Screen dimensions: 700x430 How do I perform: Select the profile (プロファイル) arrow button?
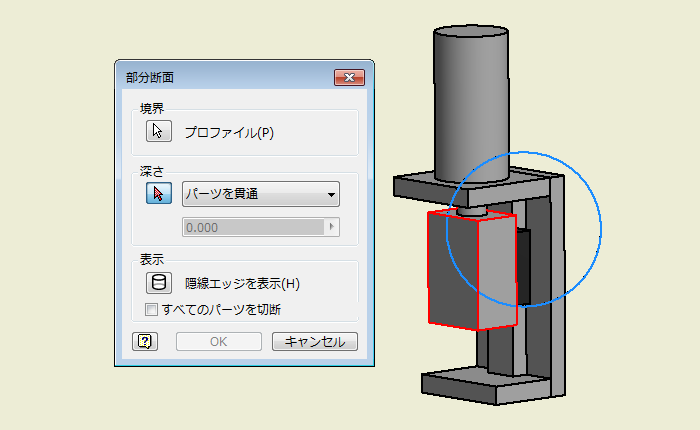click(x=158, y=131)
